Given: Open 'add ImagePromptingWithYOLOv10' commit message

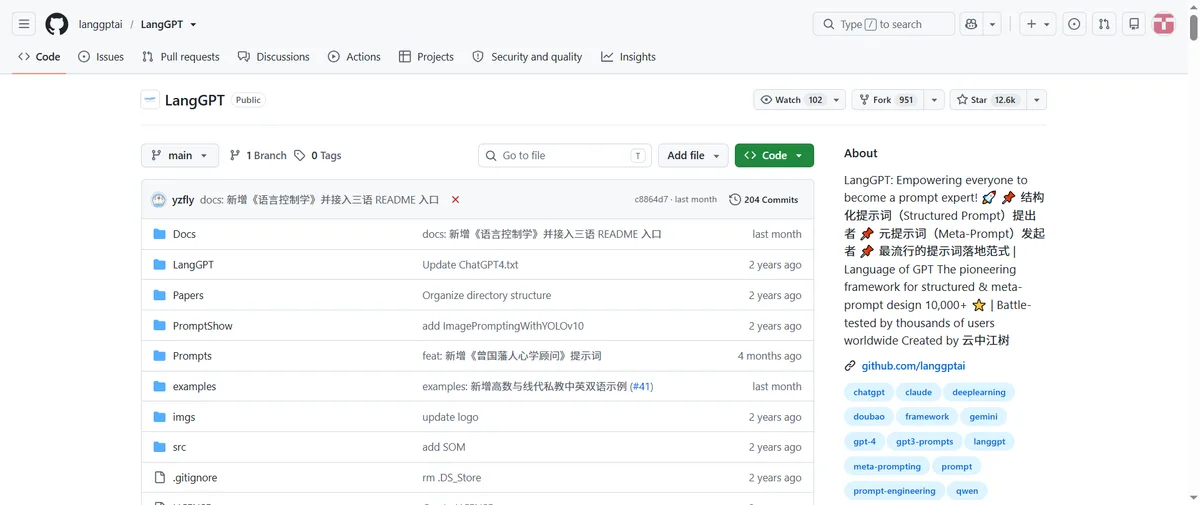Looking at the screenshot, I should point(503,326).
